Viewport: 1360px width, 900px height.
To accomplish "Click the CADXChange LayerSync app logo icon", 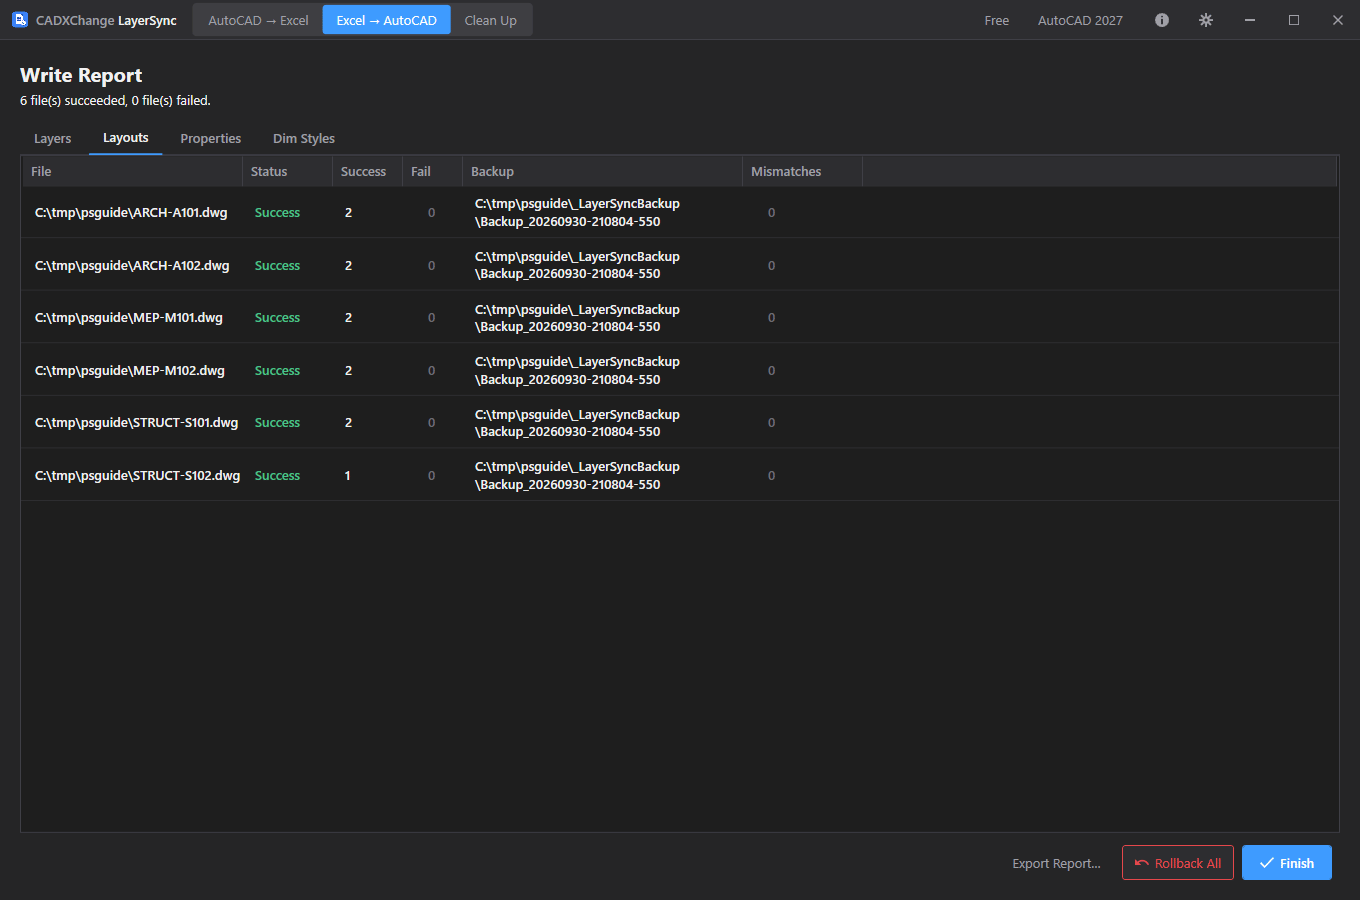I will (20, 20).
